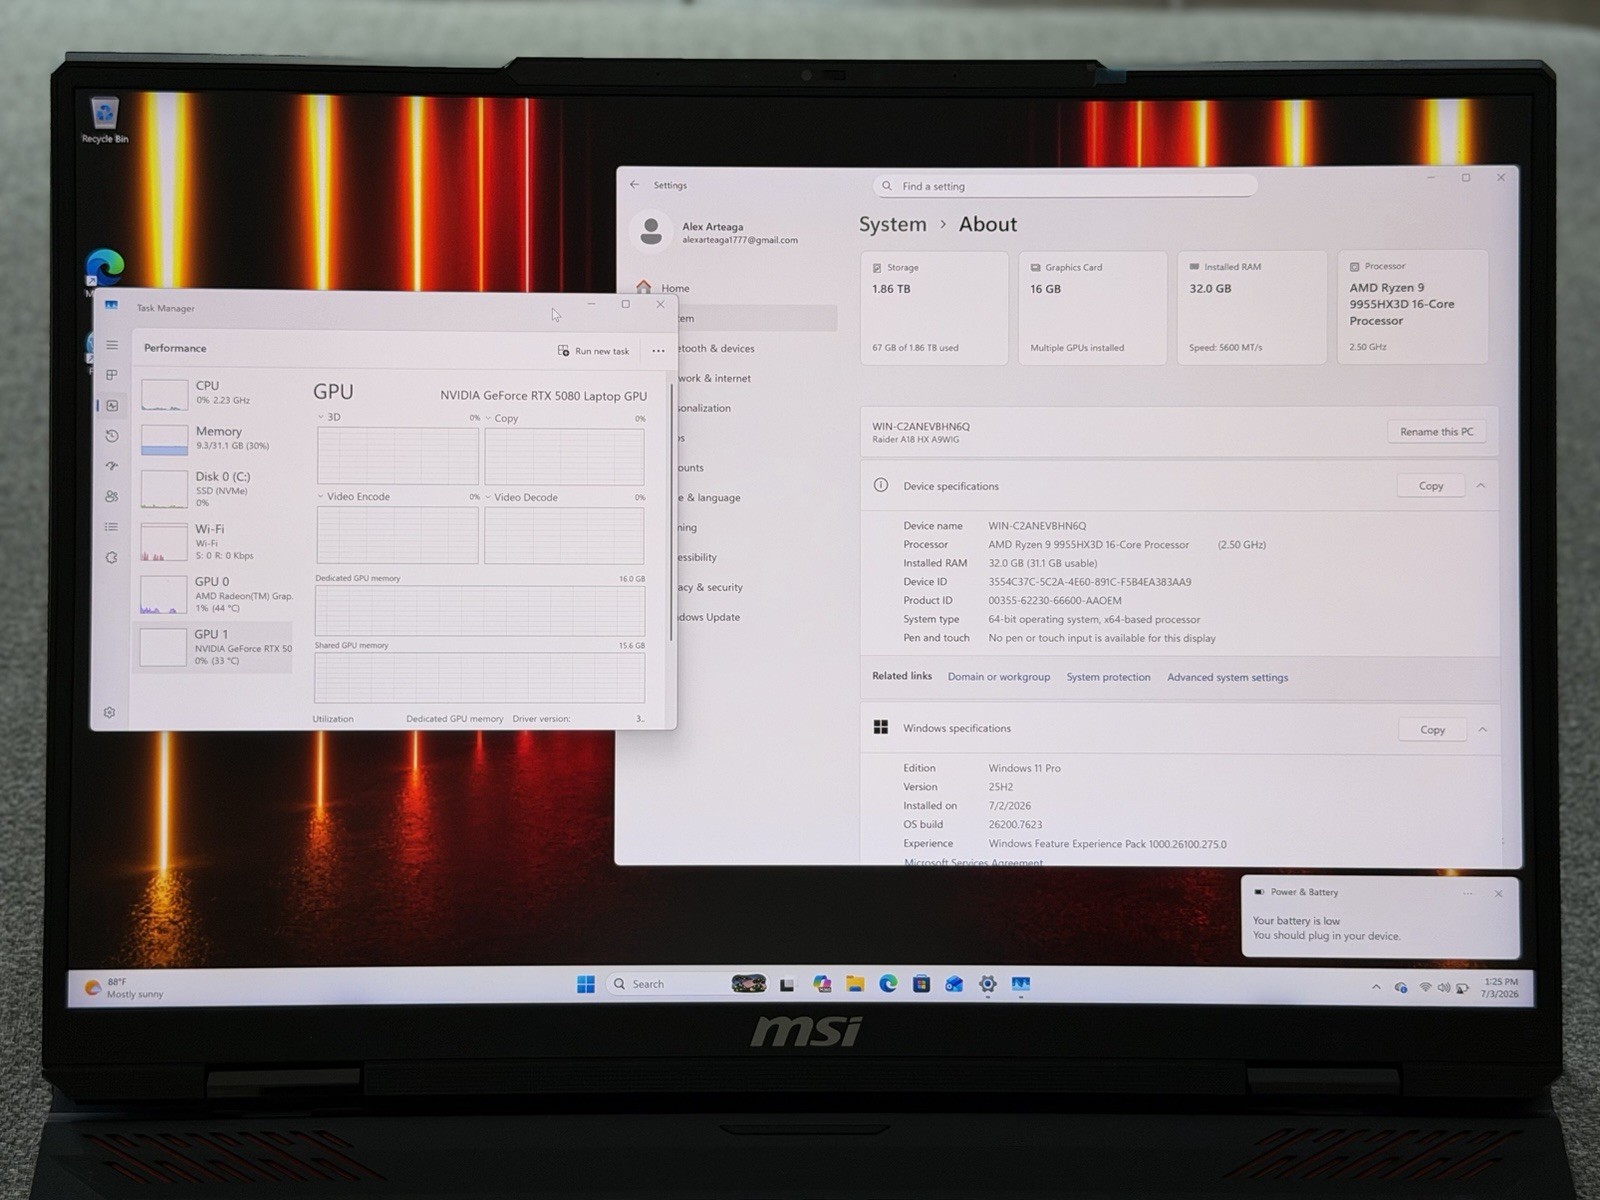Viewport: 1600px width, 1200px height.
Task: Copy Device specifications
Action: 1431,486
